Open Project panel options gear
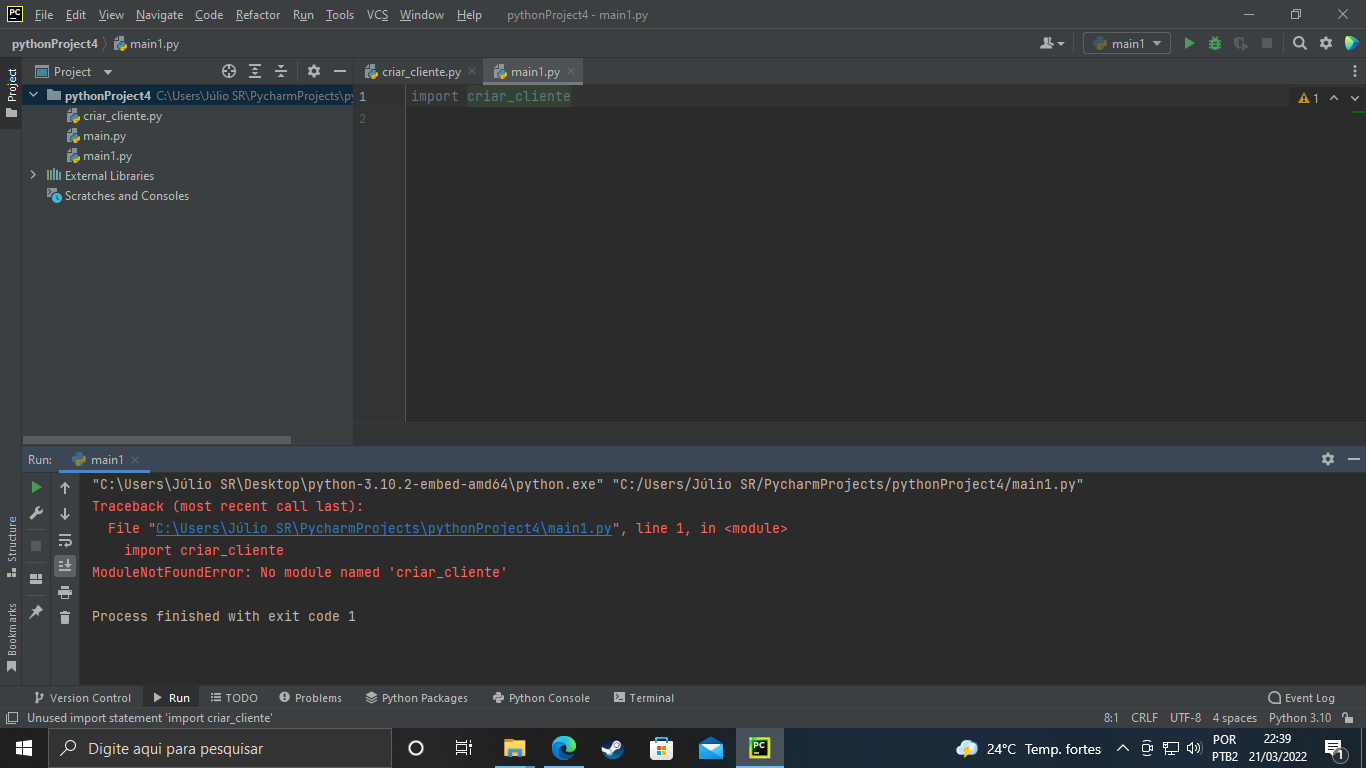This screenshot has height=768, width=1366. [314, 71]
